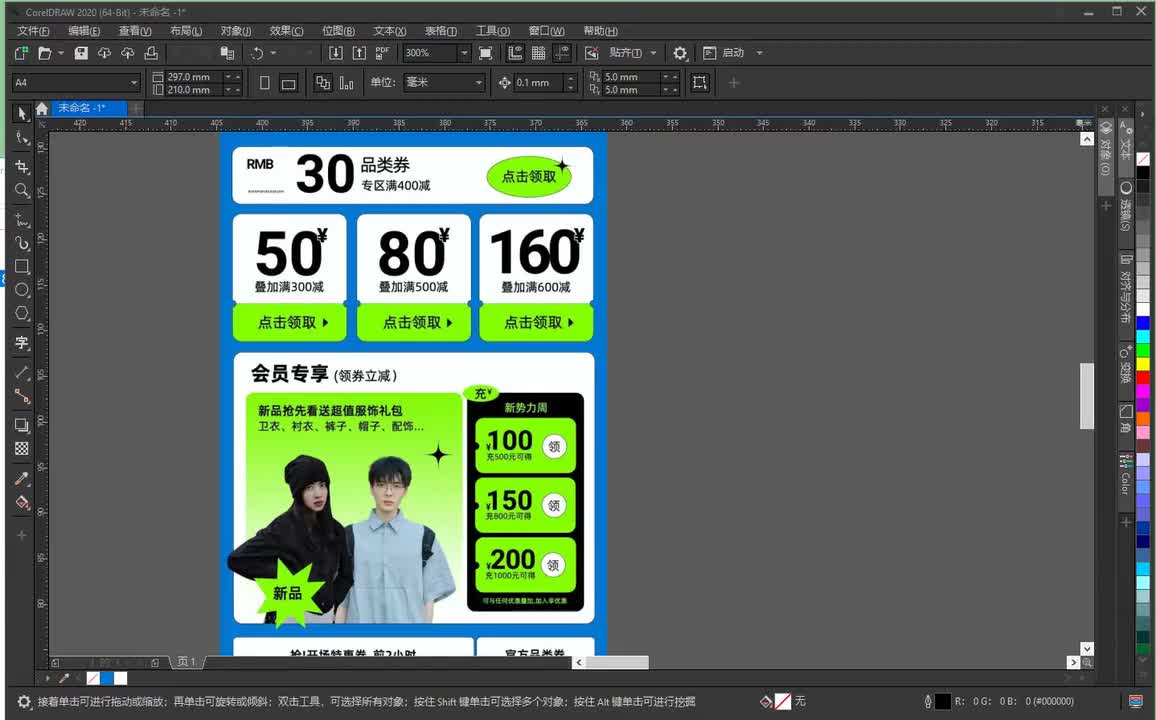Open the 编辑(E) menu
This screenshot has width=1156, height=720.
pyautogui.click(x=84, y=31)
